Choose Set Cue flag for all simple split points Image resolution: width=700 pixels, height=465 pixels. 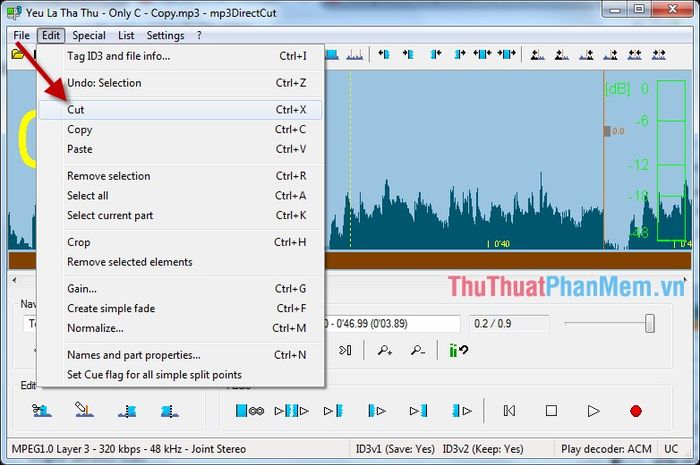(x=180, y=374)
